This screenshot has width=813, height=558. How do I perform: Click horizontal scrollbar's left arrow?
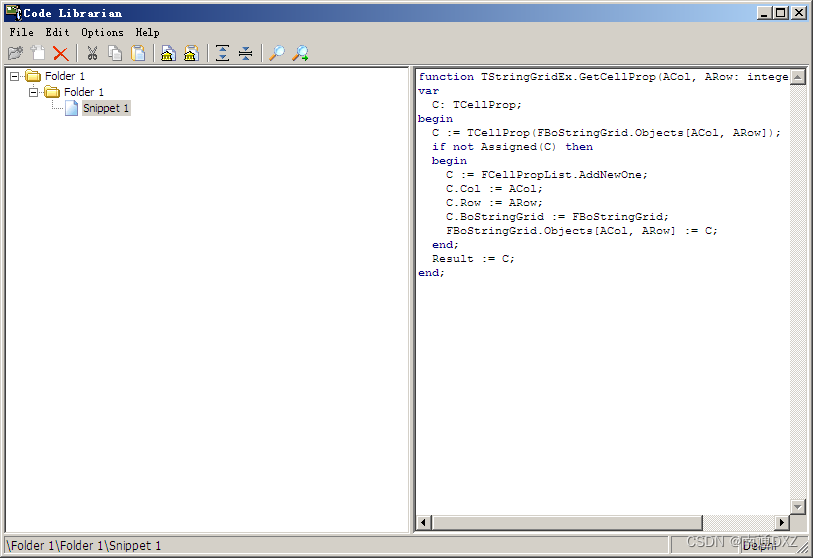(x=424, y=522)
